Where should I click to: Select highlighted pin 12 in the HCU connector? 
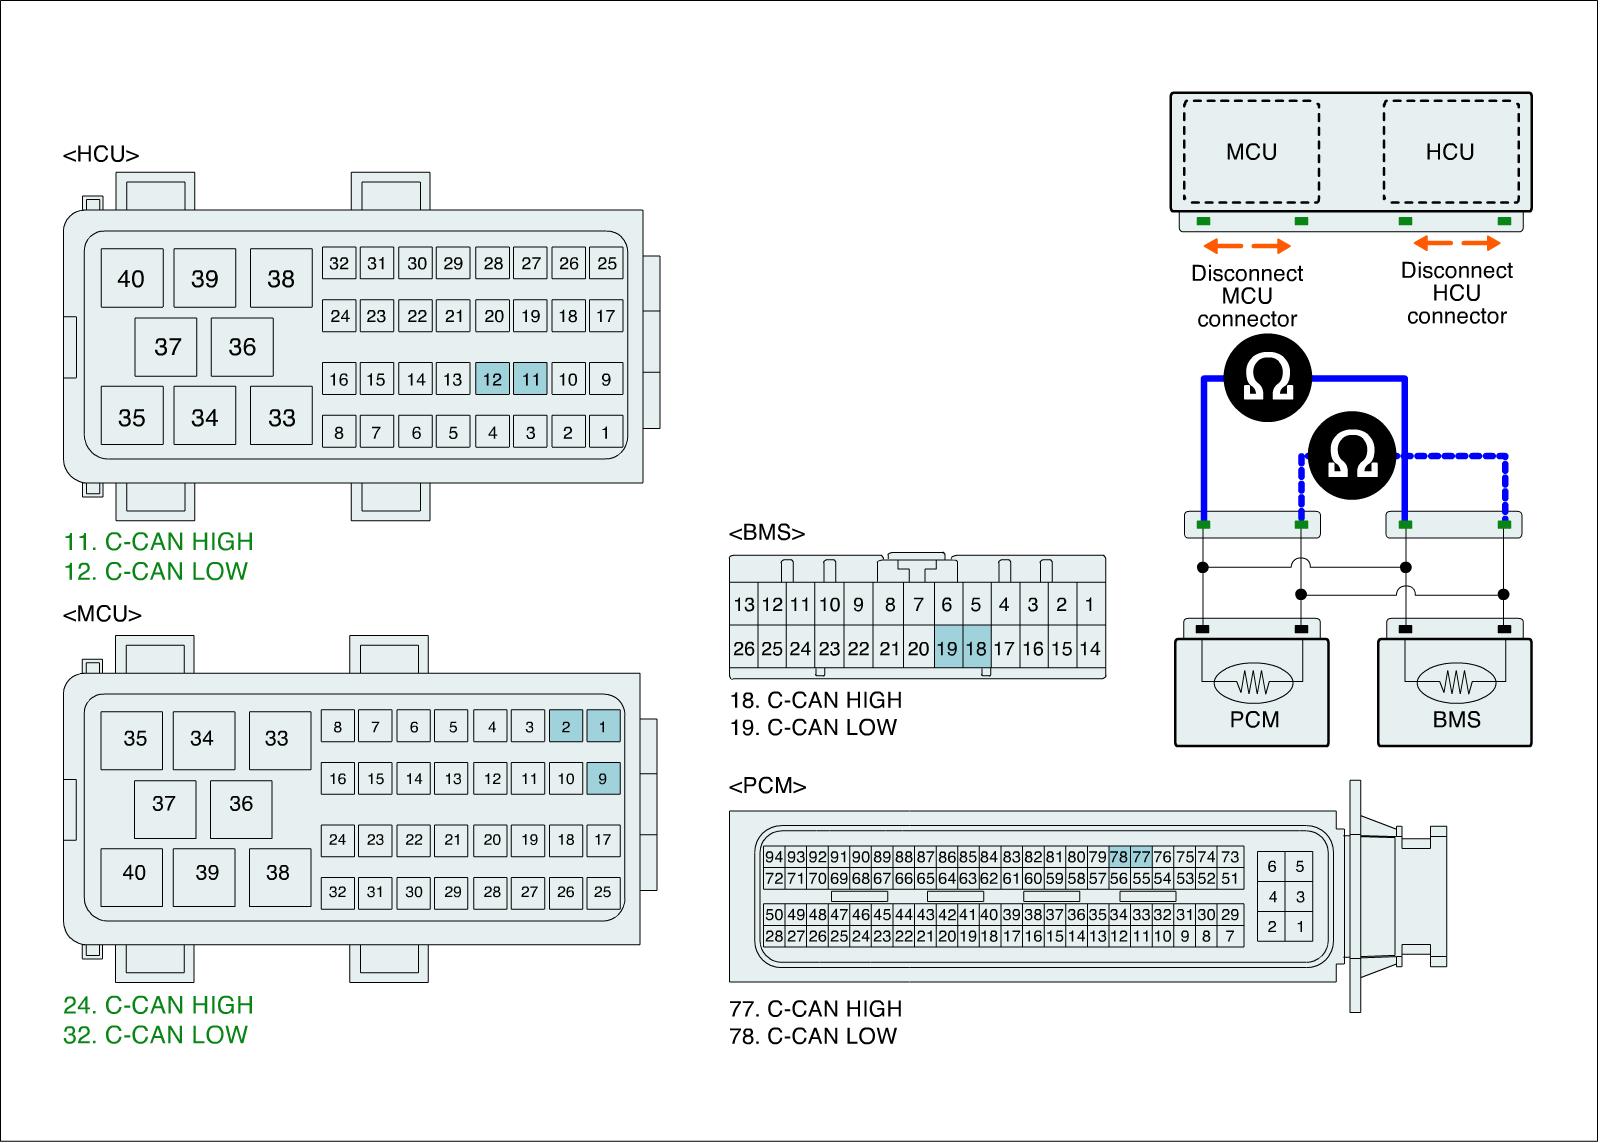492,379
